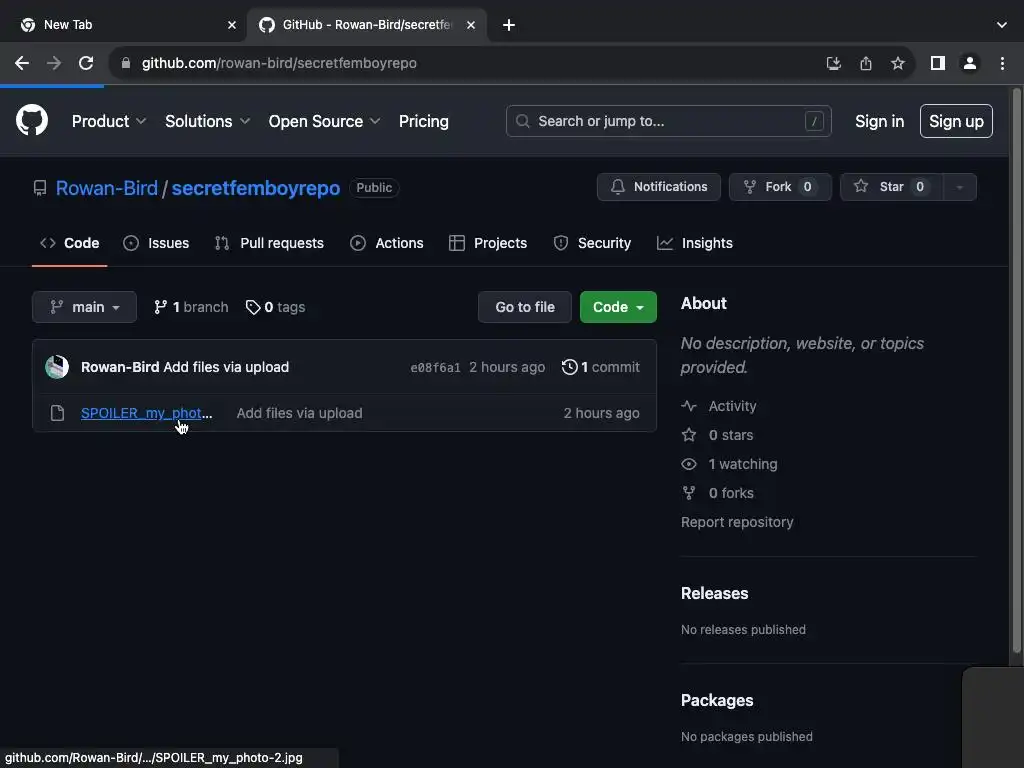Open the Chrome profile avatar
Screen dimensions: 1024x768
(970, 63)
